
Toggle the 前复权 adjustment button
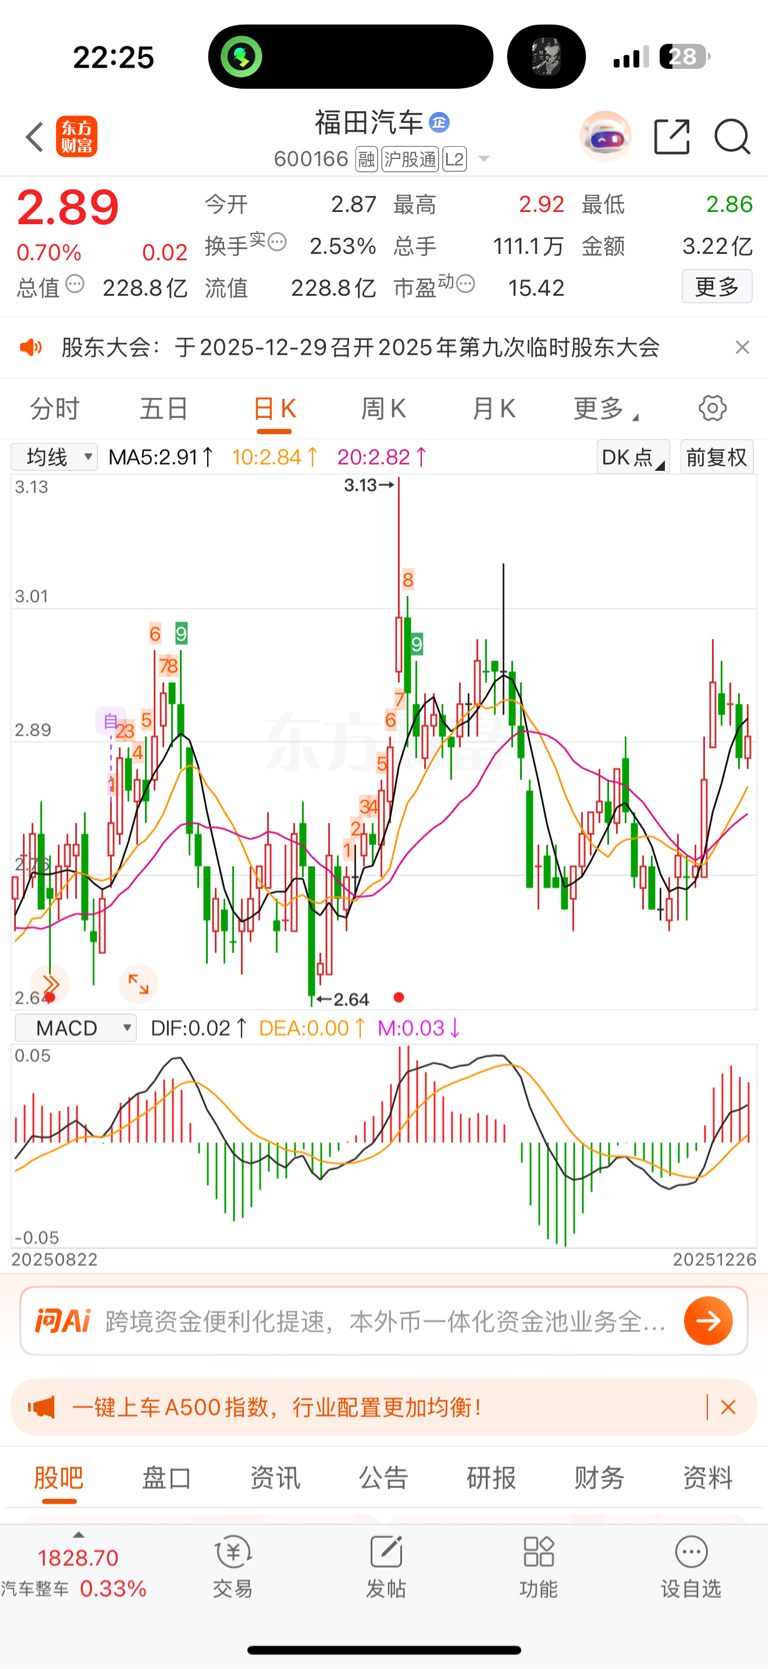point(717,457)
